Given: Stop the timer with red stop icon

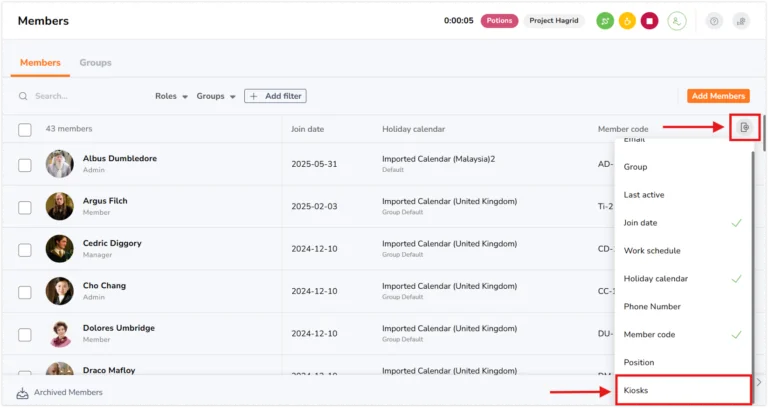Looking at the screenshot, I should 649,21.
